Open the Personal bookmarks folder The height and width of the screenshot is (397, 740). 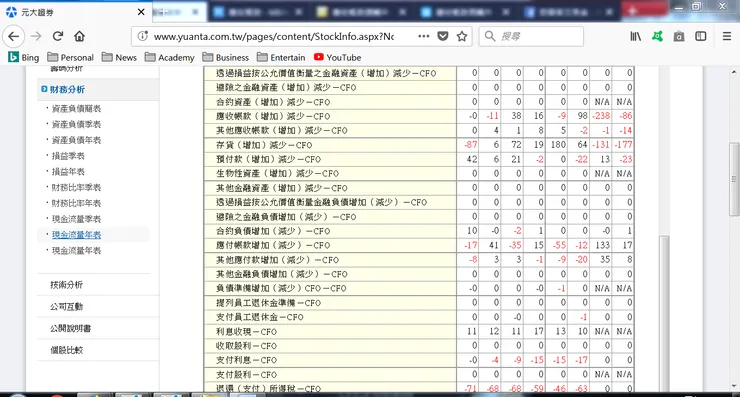(70, 58)
